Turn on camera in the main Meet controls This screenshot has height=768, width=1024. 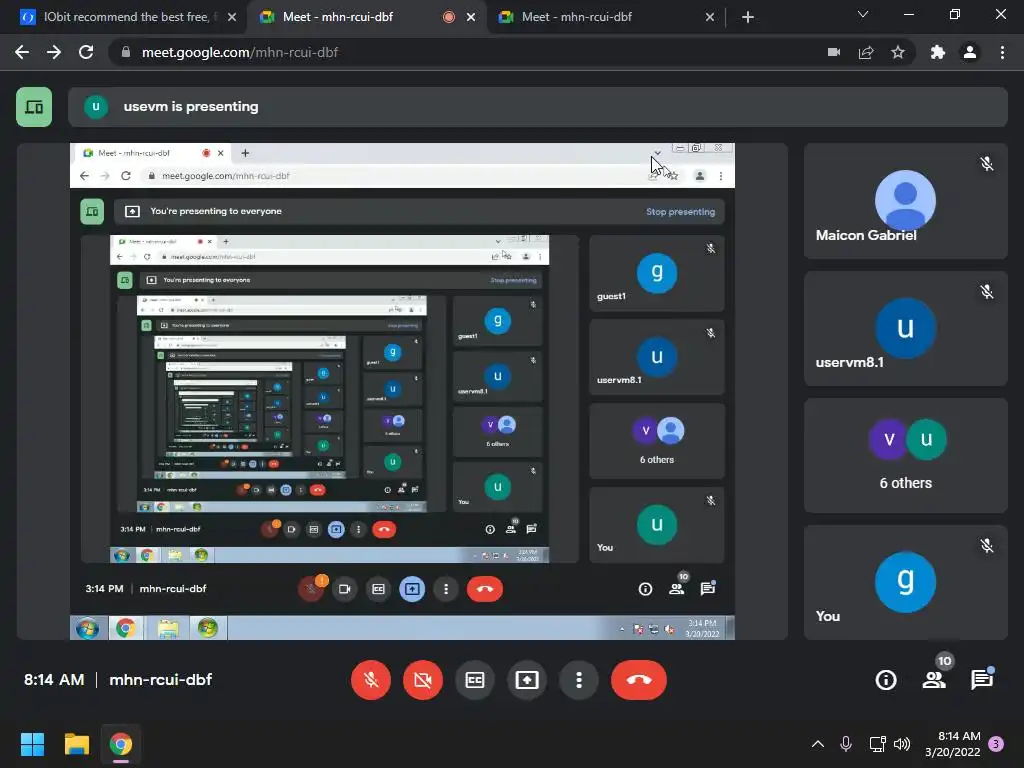point(423,680)
